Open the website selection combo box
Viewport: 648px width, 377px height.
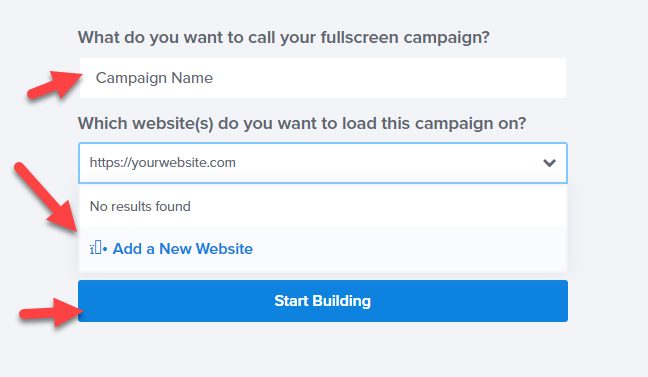point(323,163)
